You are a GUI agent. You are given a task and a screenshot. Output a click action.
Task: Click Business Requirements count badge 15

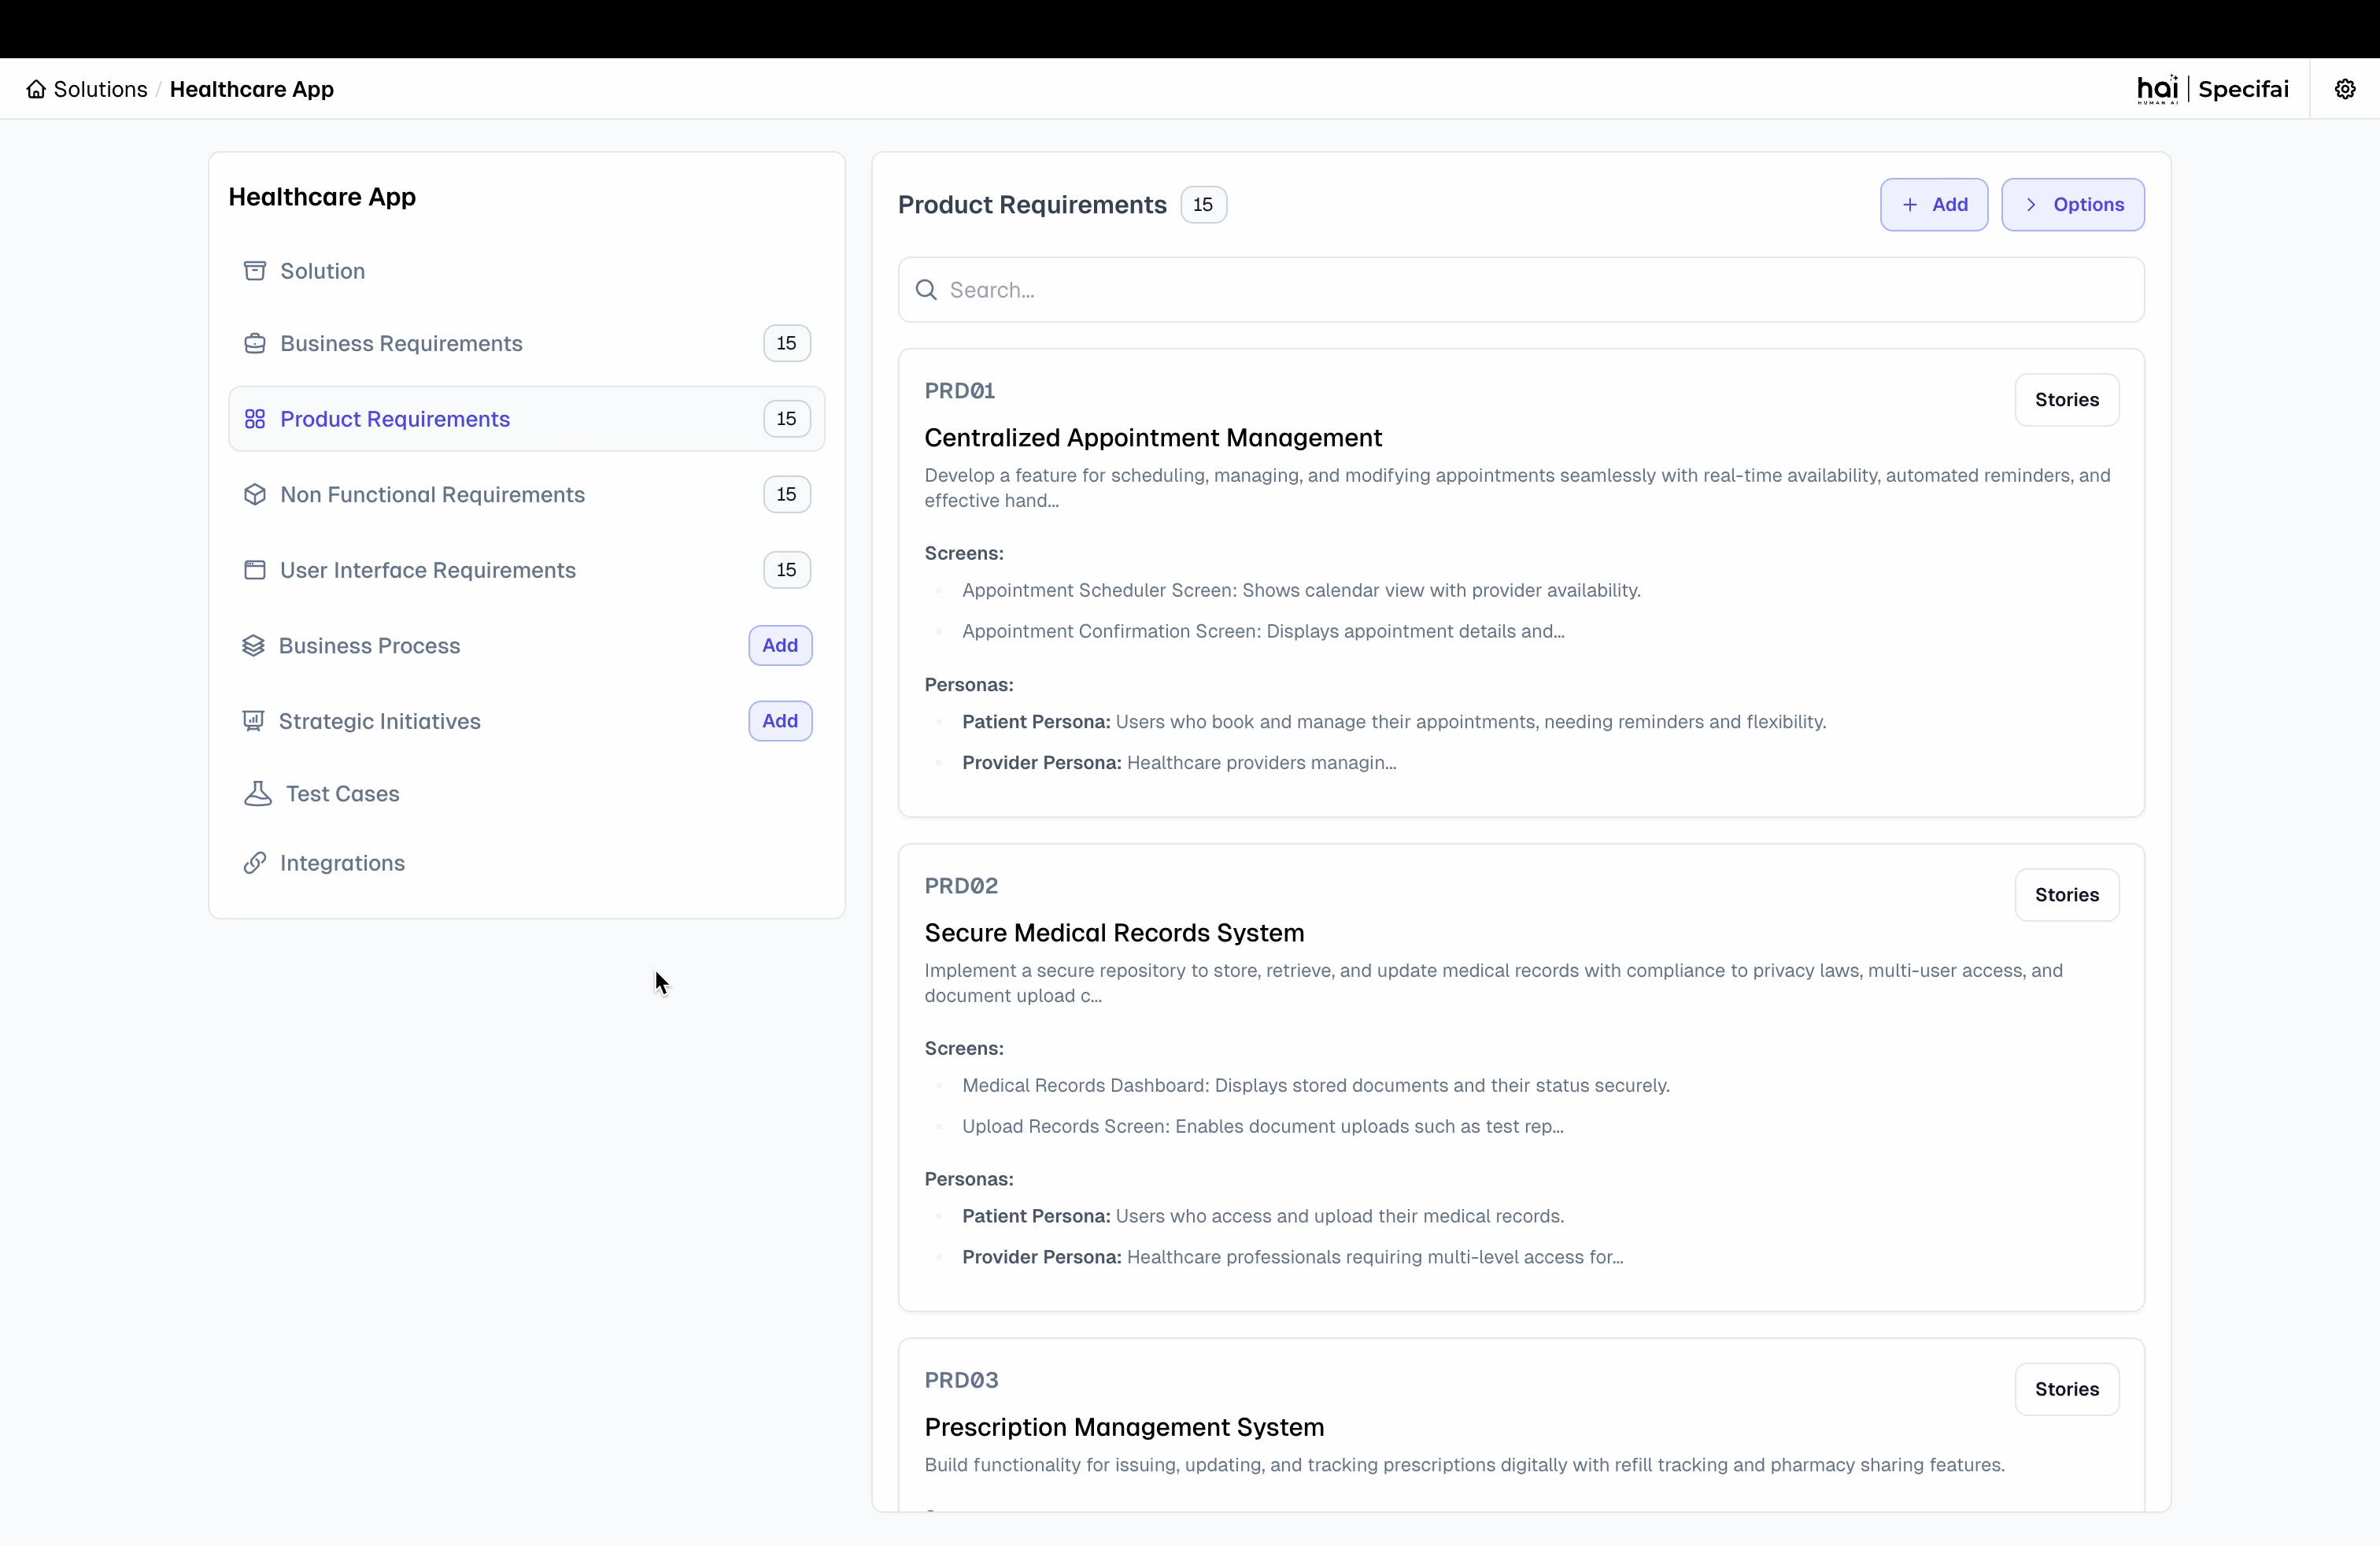point(787,343)
